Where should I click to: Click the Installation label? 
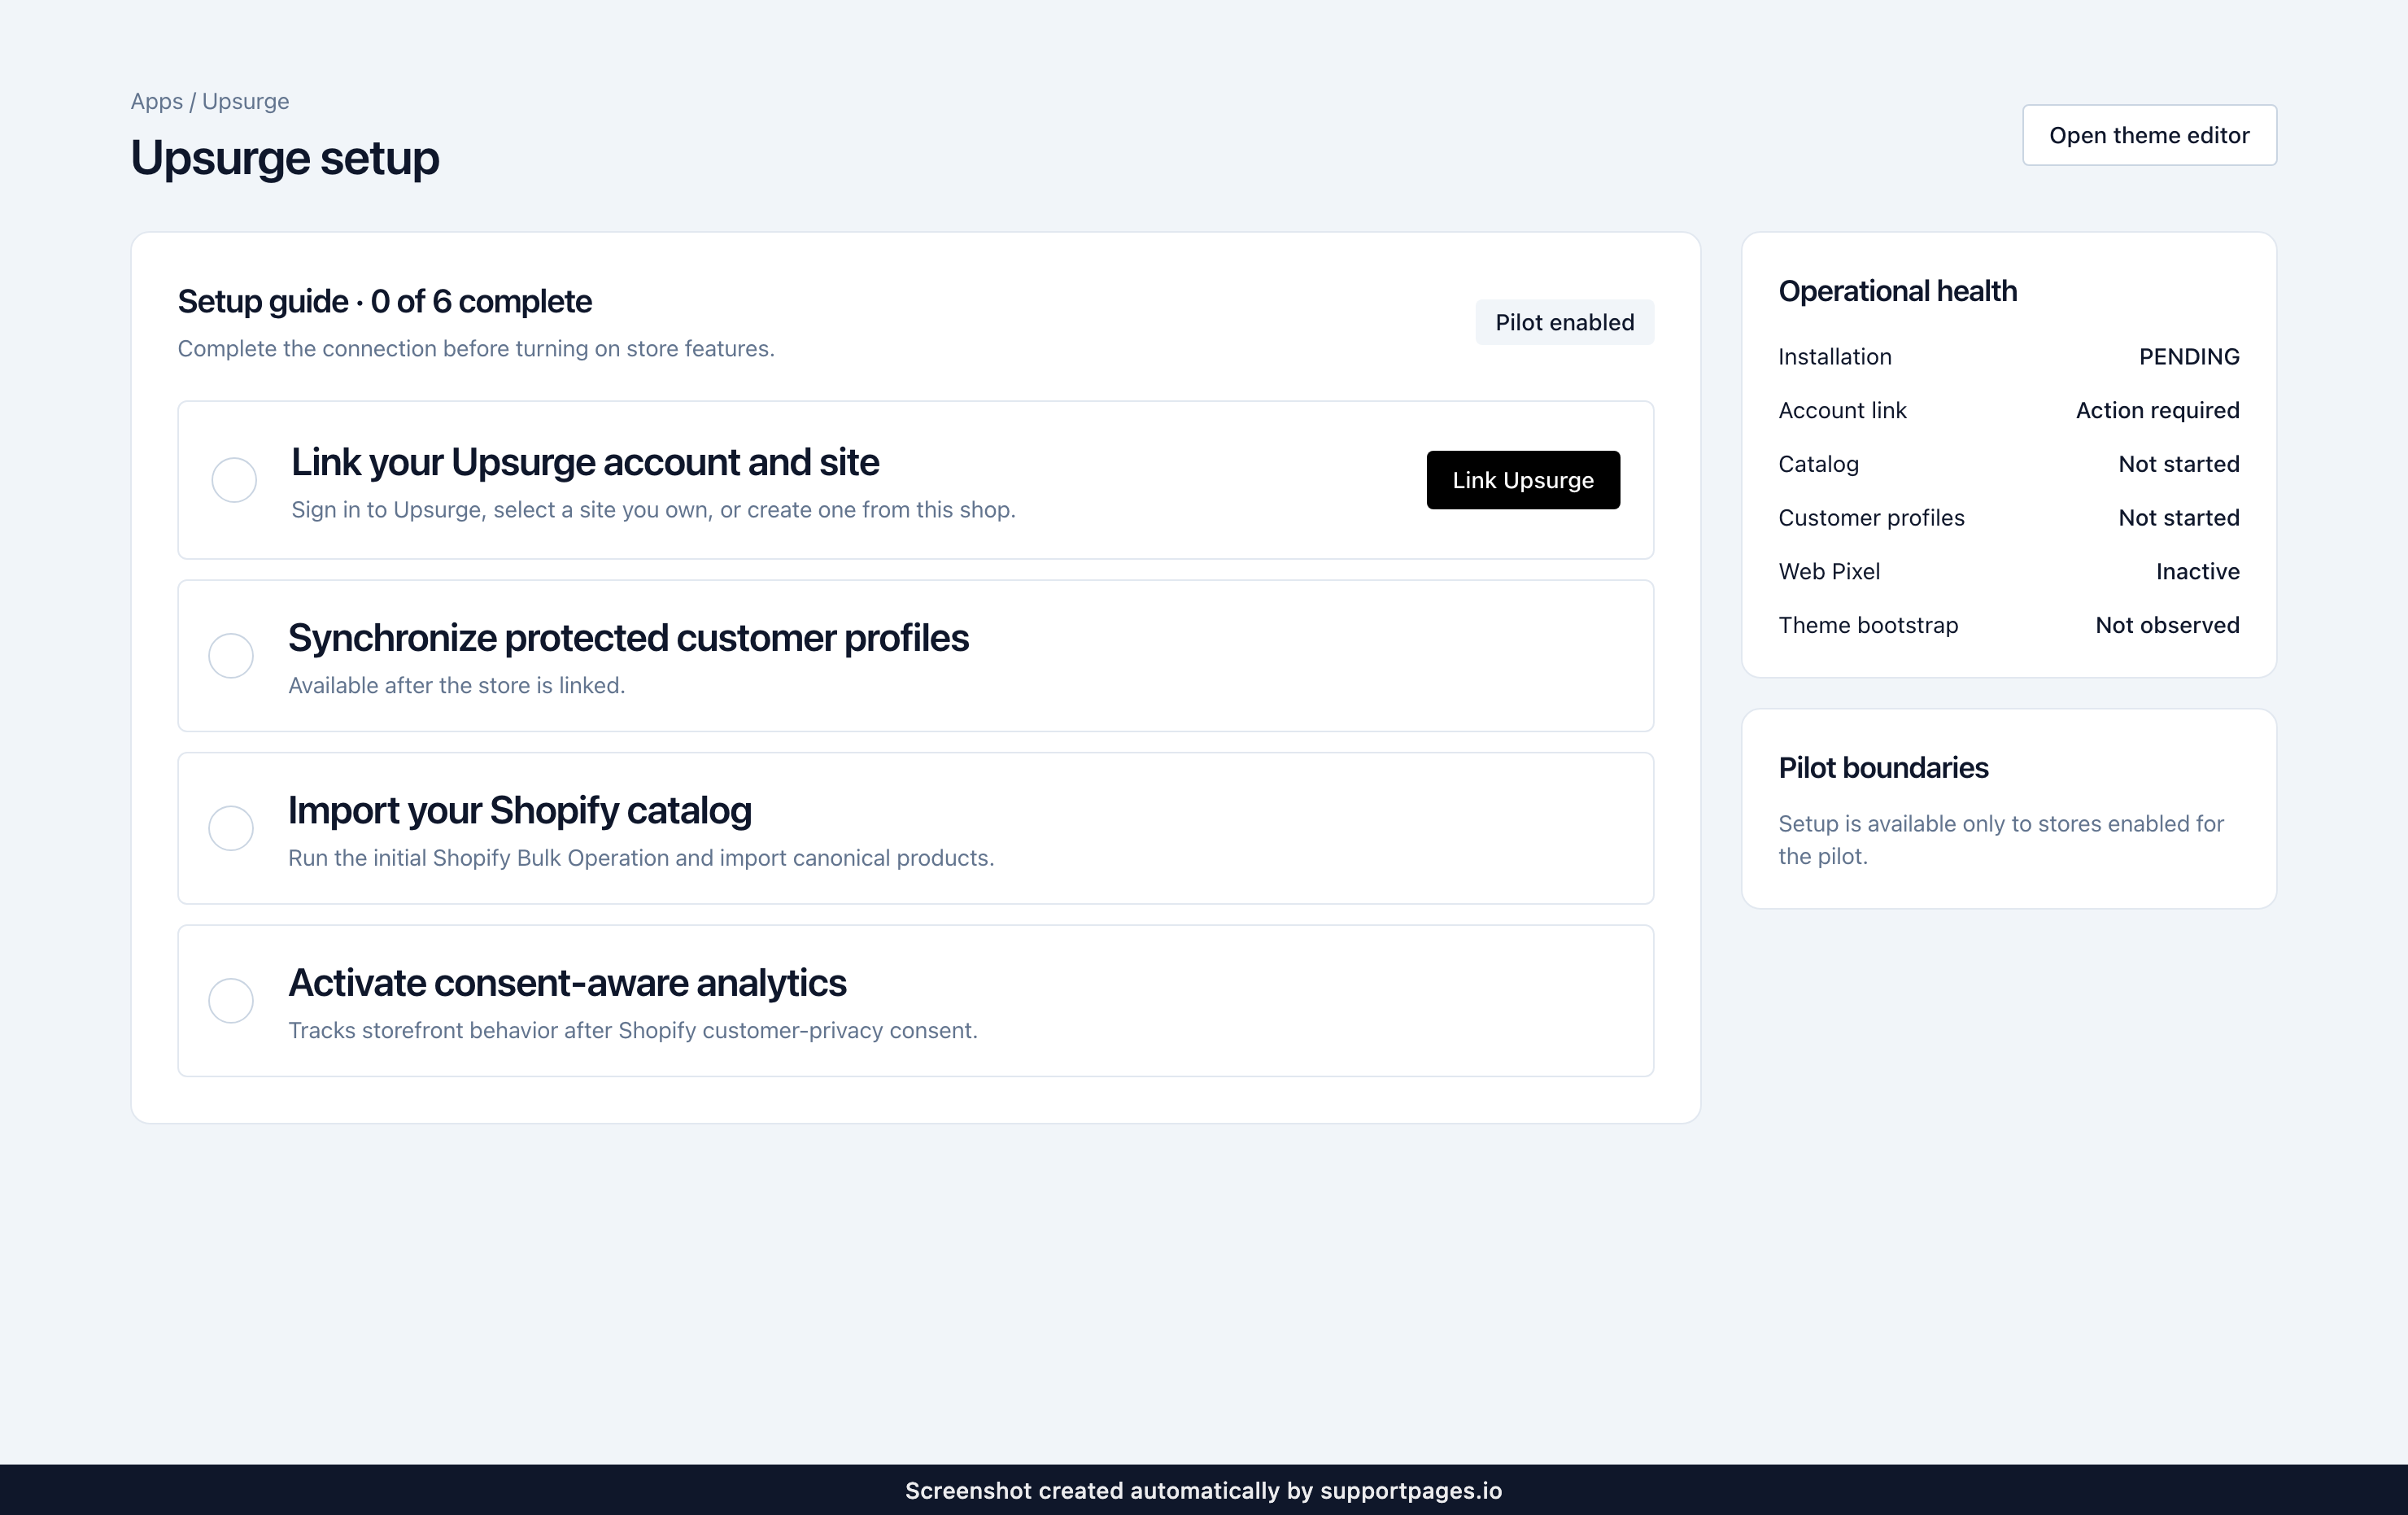point(1834,357)
